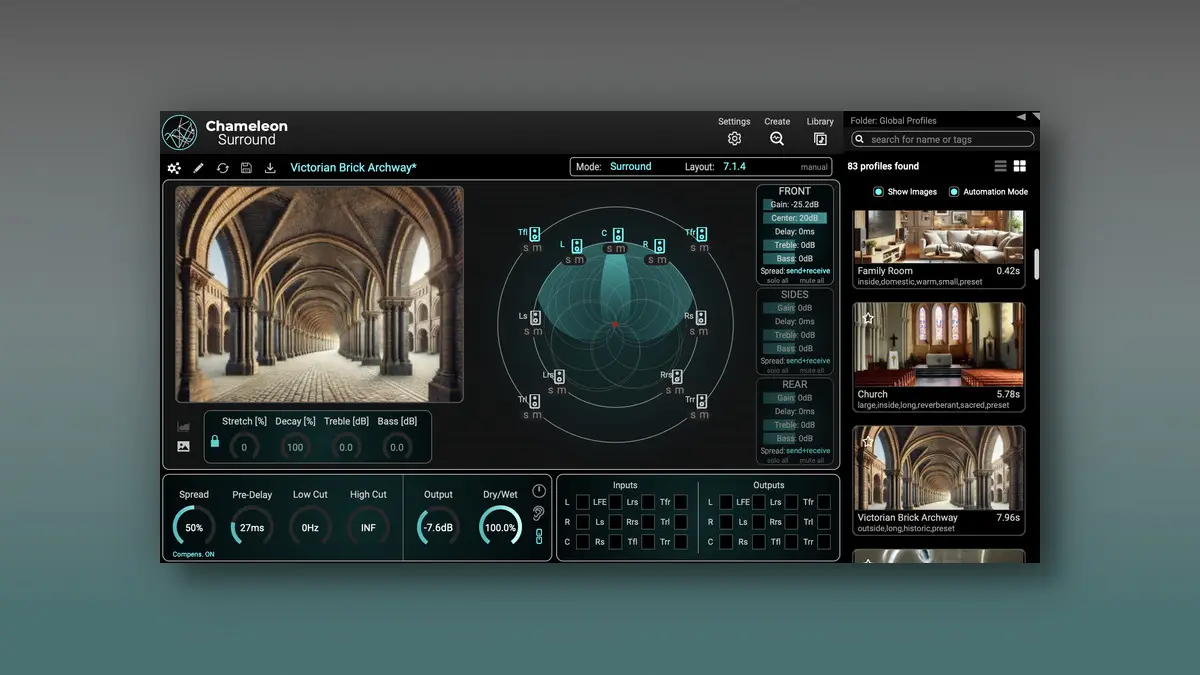This screenshot has width=1200, height=675.
Task: Click the clock icon beside Dry/Wet
Action: point(539,491)
